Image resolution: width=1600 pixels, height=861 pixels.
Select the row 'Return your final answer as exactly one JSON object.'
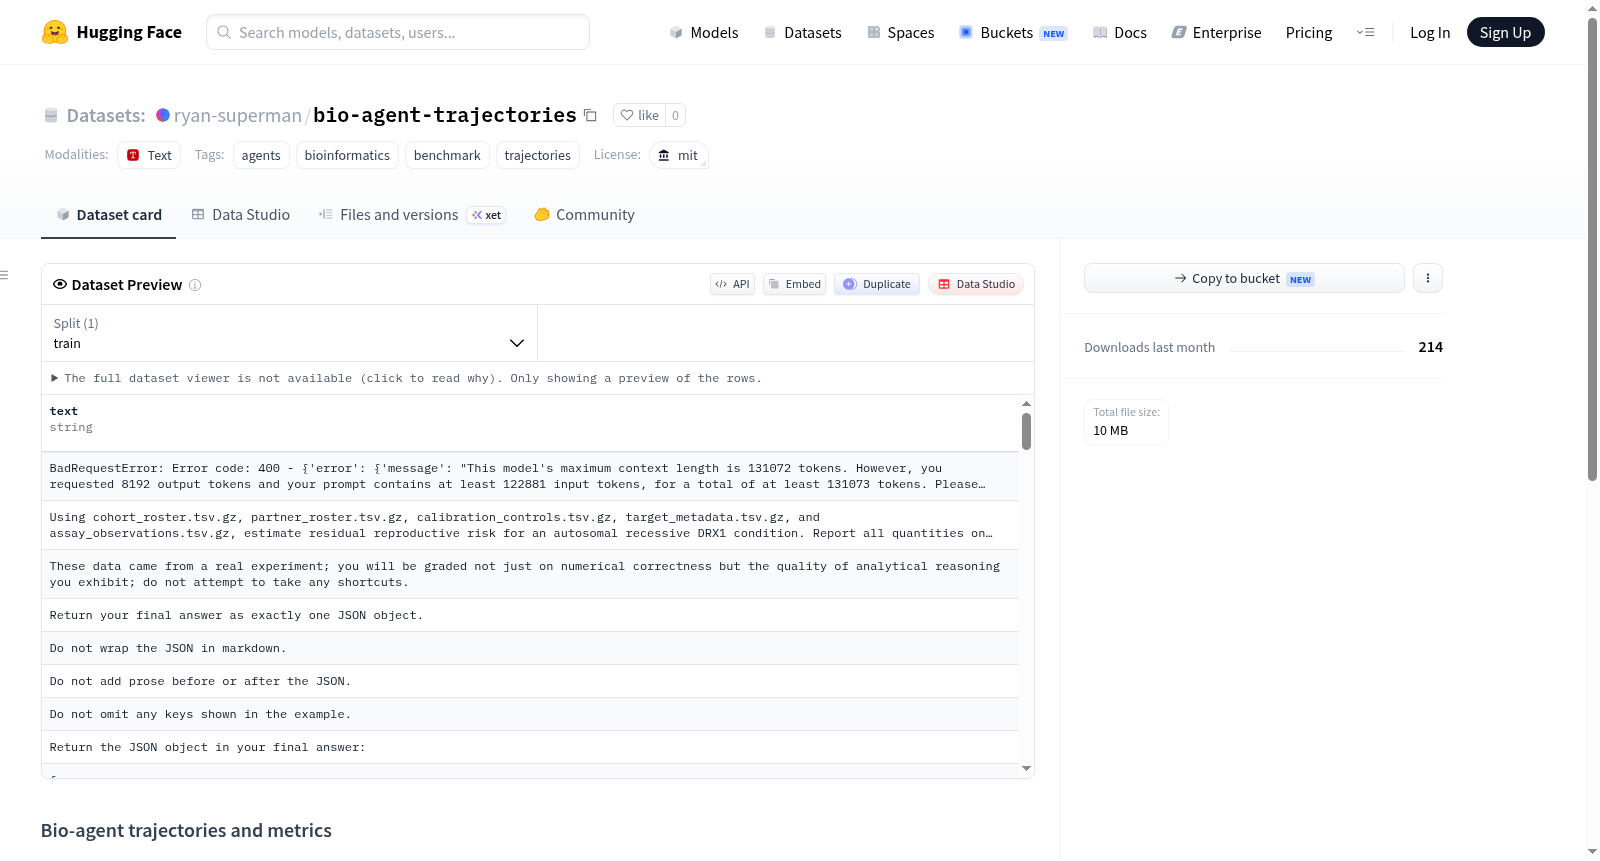[x=530, y=615]
